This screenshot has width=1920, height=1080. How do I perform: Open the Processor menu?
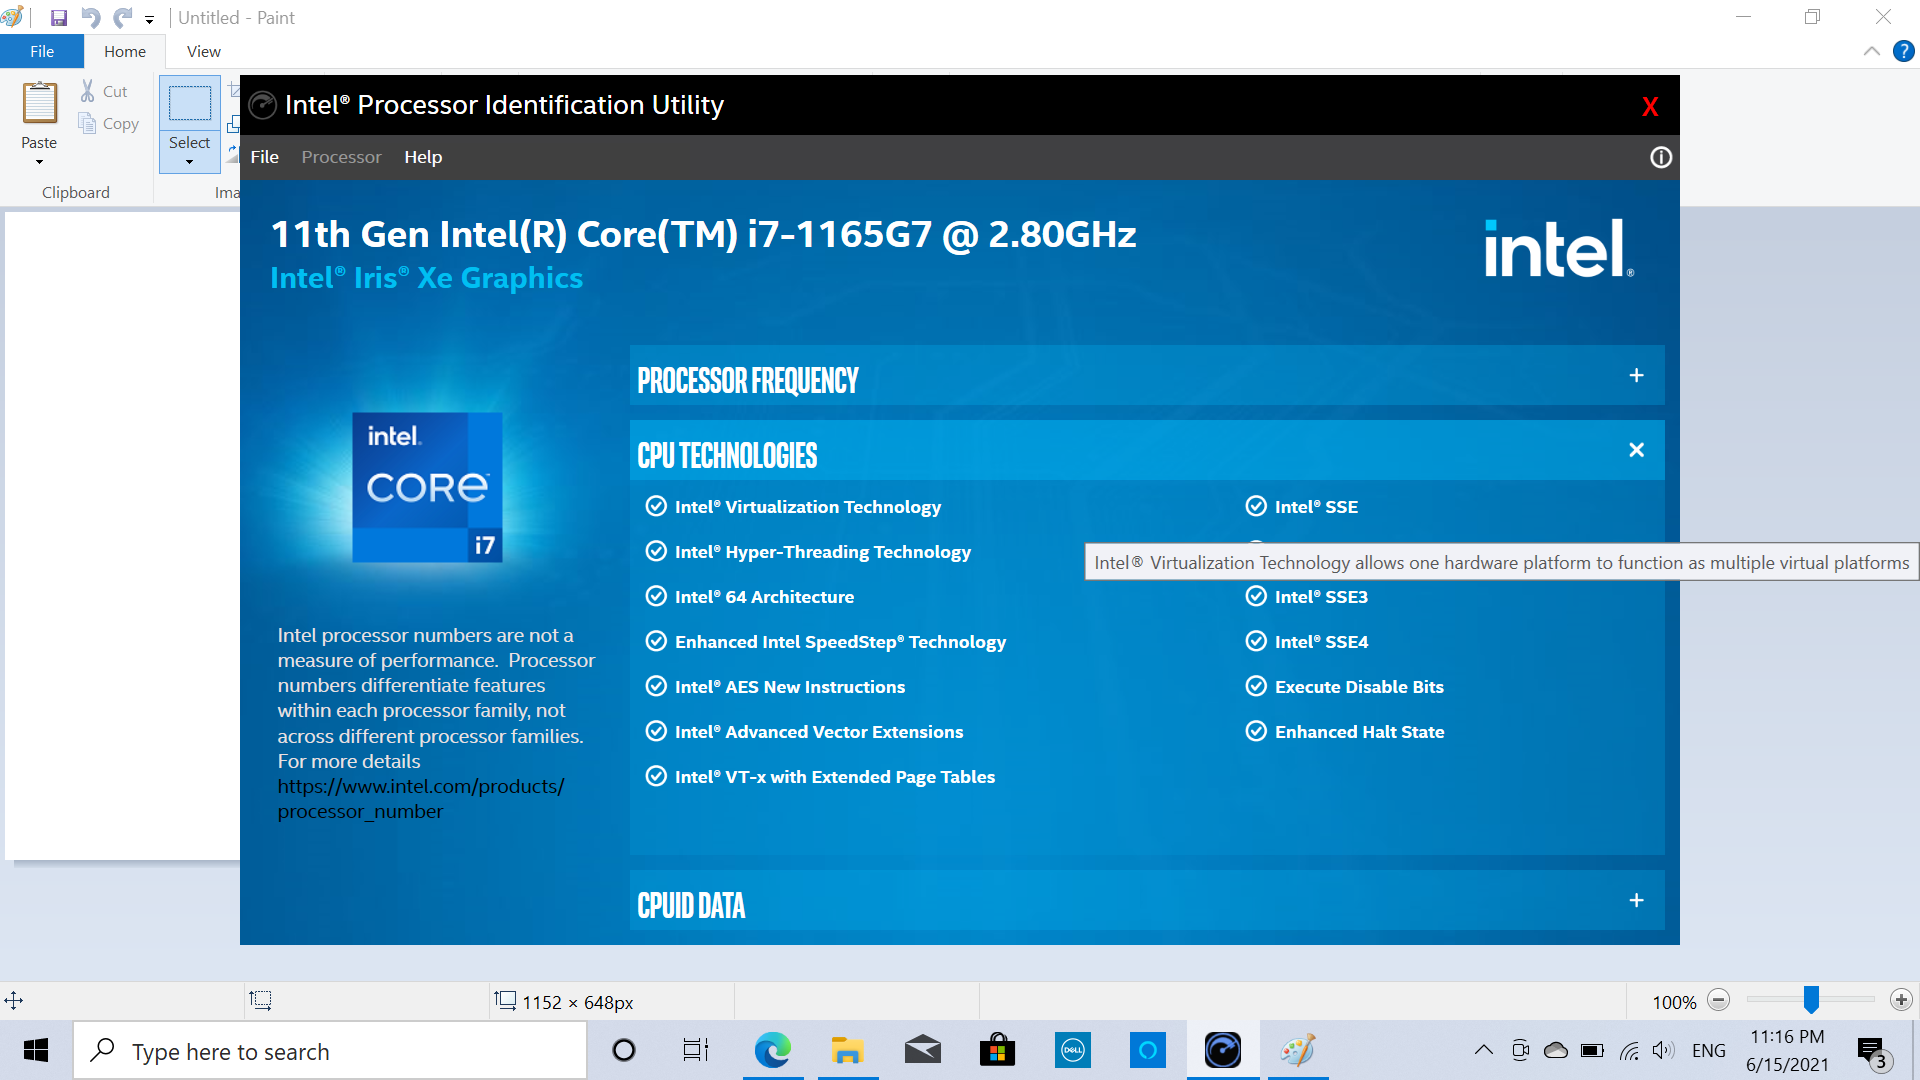coord(341,157)
